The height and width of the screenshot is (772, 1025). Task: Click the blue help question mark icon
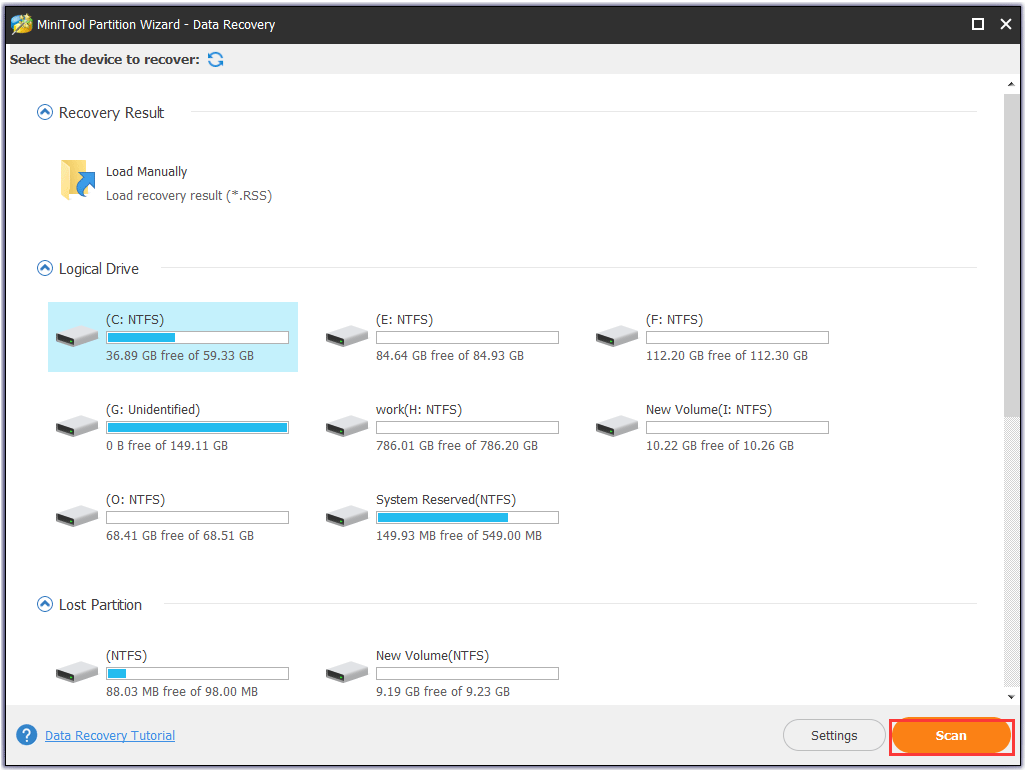(x=27, y=735)
